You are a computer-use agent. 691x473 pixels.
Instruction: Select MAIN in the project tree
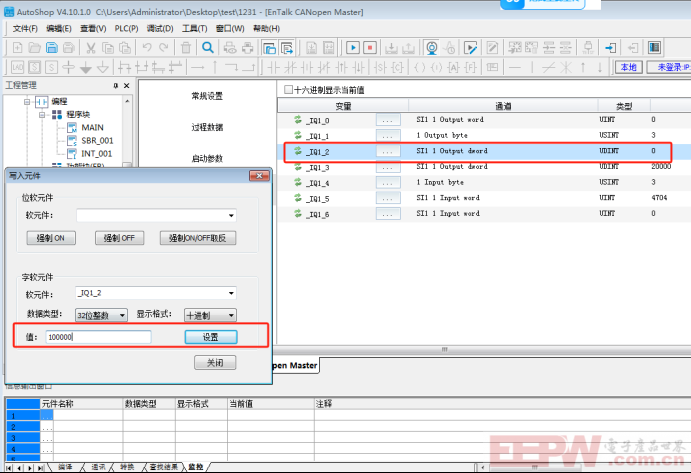[92, 128]
